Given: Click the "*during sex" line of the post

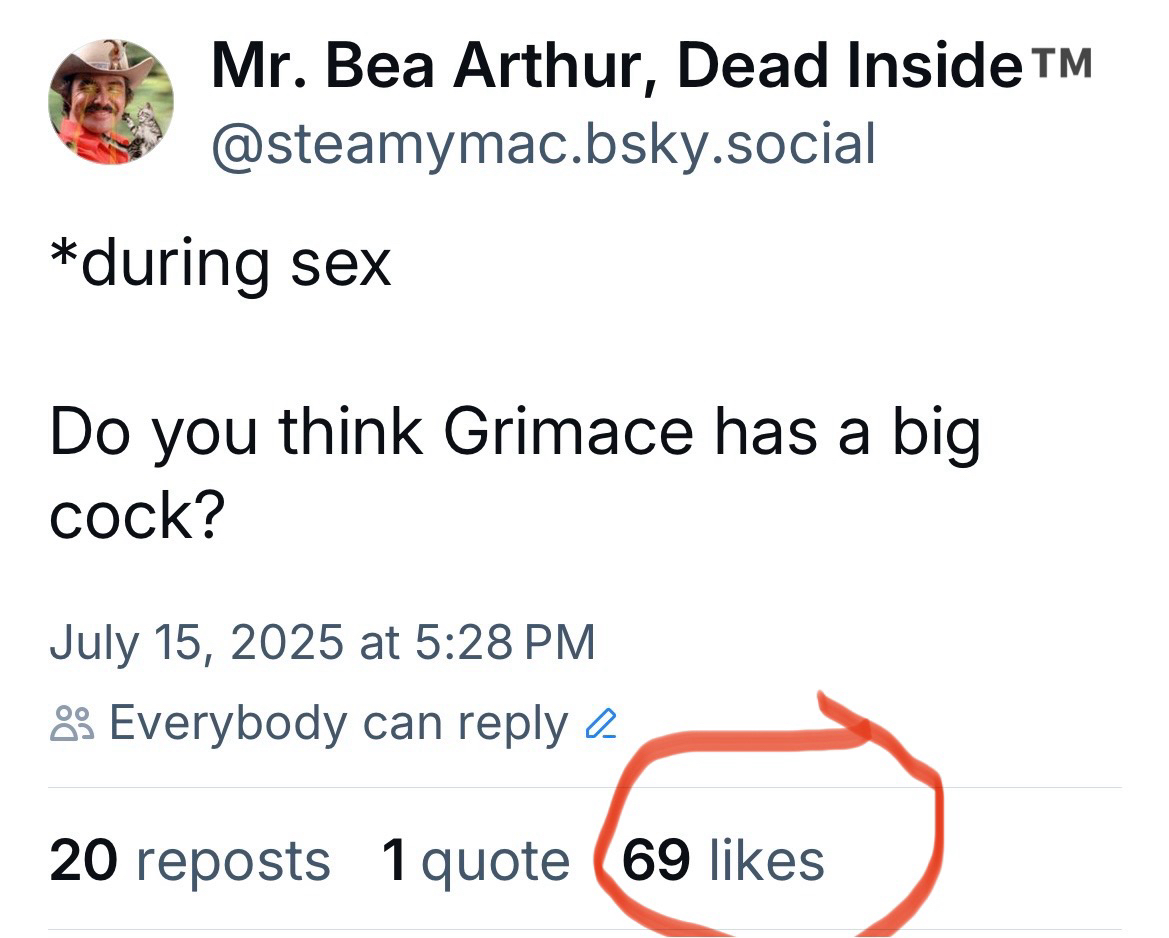Looking at the screenshot, I should pyautogui.click(x=220, y=263).
